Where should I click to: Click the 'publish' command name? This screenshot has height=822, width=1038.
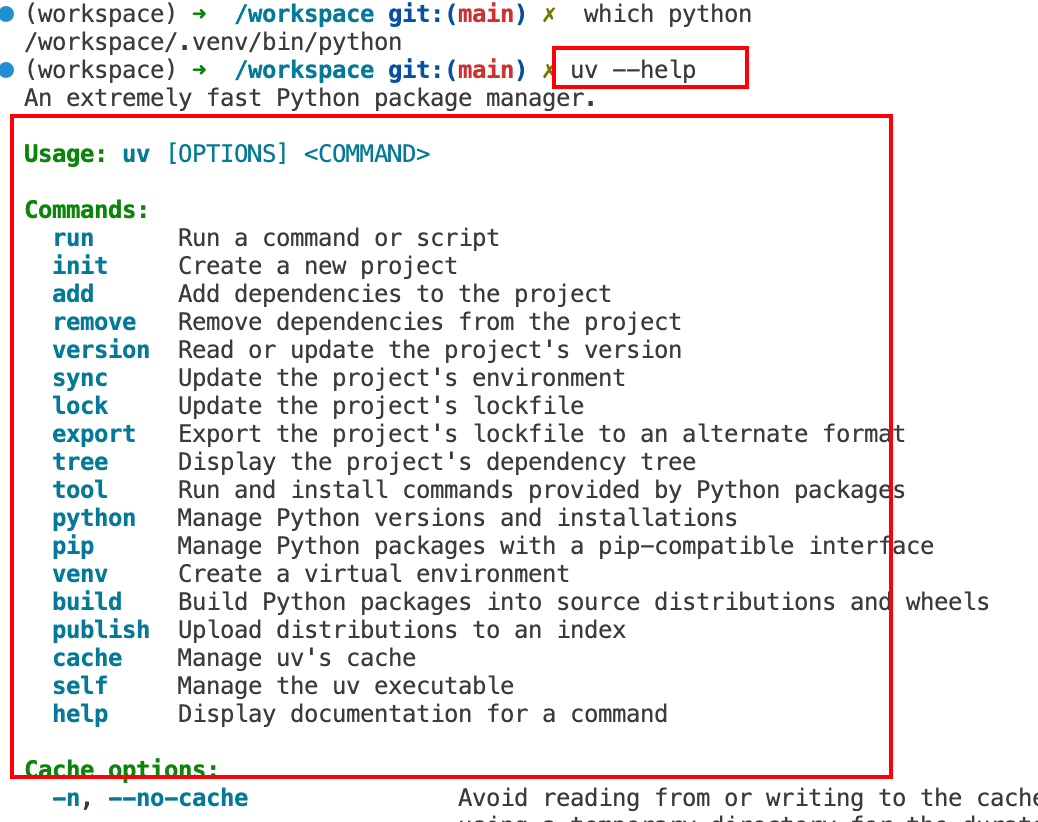tap(101, 630)
